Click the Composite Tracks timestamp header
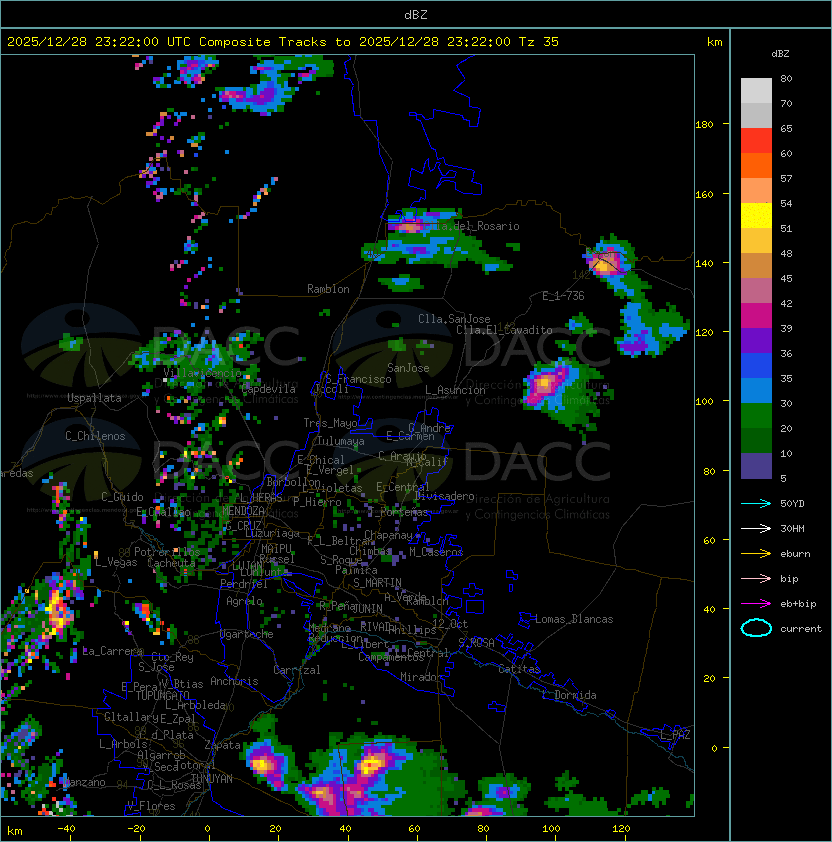 coord(283,42)
